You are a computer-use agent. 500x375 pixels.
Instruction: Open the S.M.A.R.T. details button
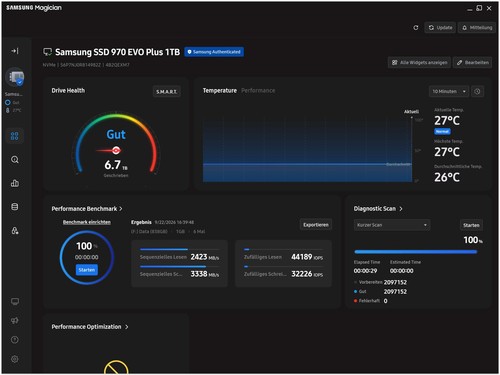[167, 92]
